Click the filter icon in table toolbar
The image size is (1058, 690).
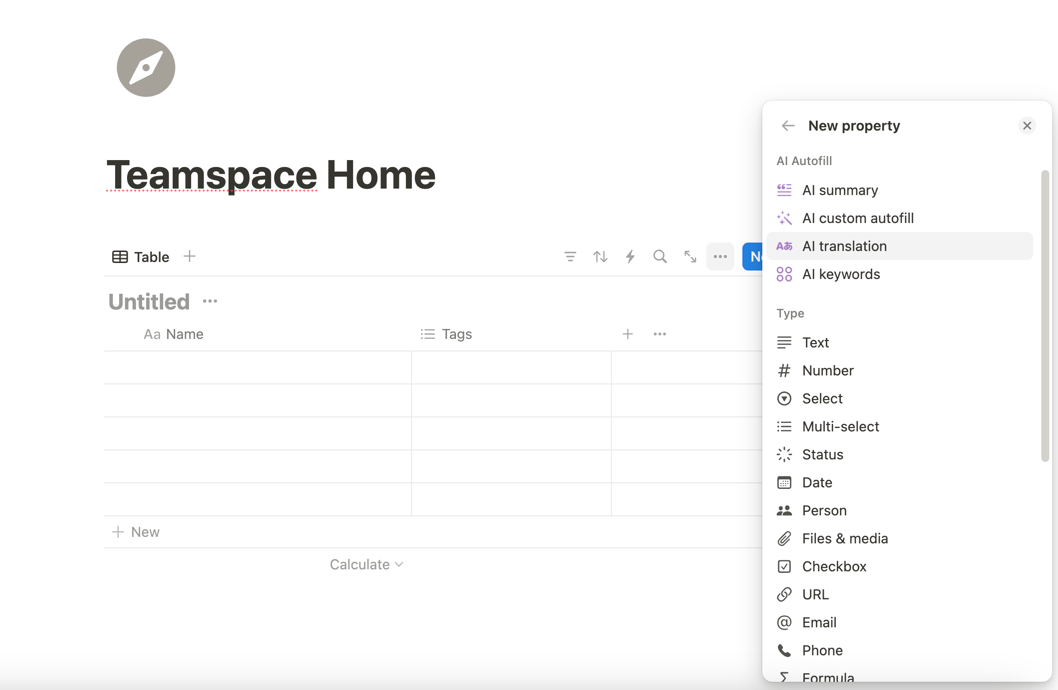click(570, 257)
